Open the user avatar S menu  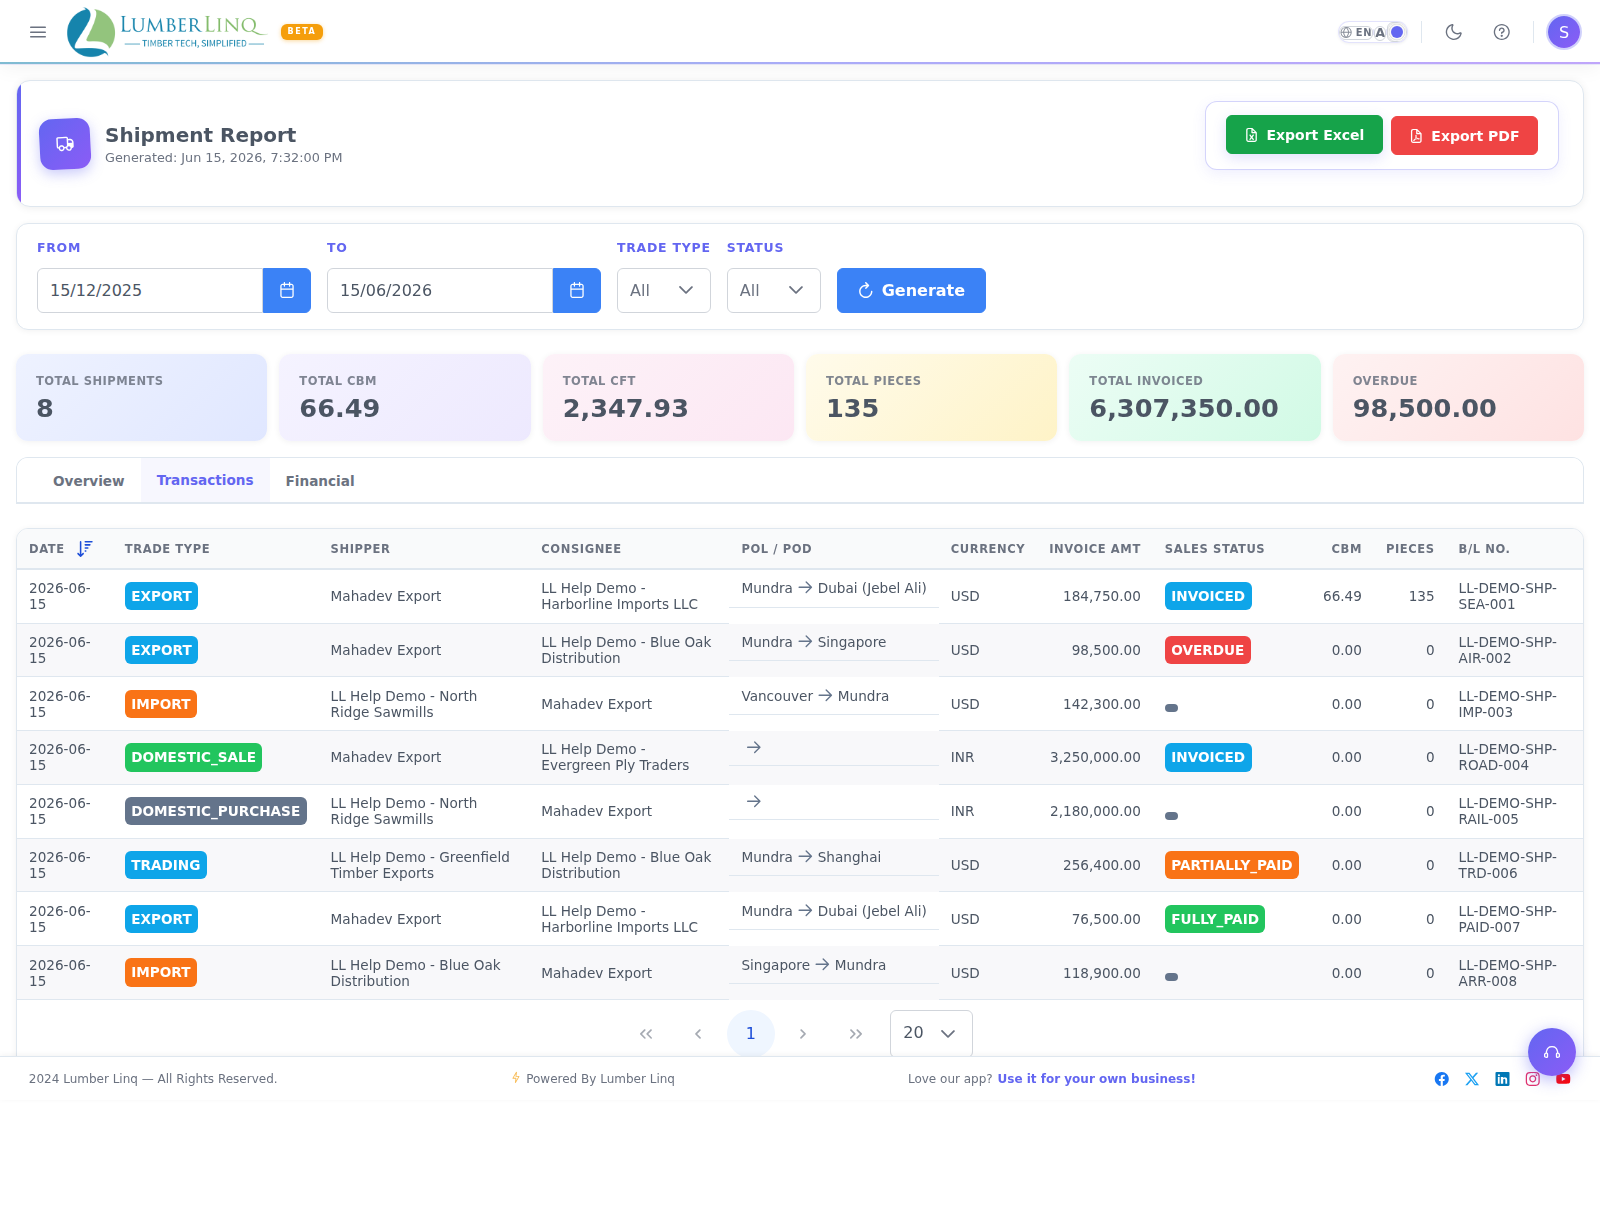(1564, 32)
